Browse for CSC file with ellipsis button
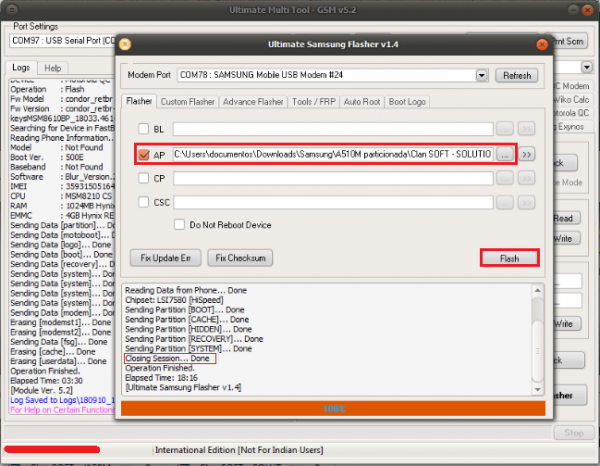600x466 pixels. [x=505, y=202]
